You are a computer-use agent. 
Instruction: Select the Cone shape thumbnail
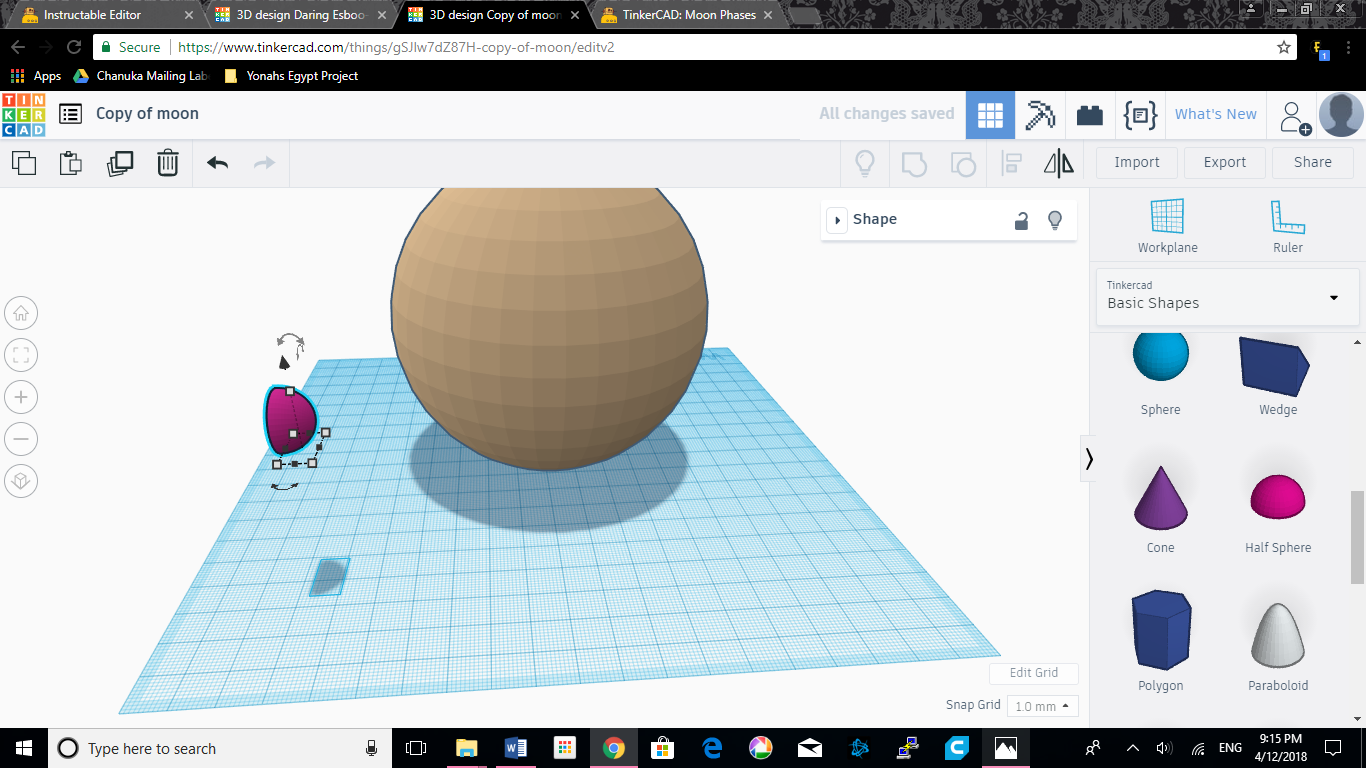click(x=1160, y=496)
